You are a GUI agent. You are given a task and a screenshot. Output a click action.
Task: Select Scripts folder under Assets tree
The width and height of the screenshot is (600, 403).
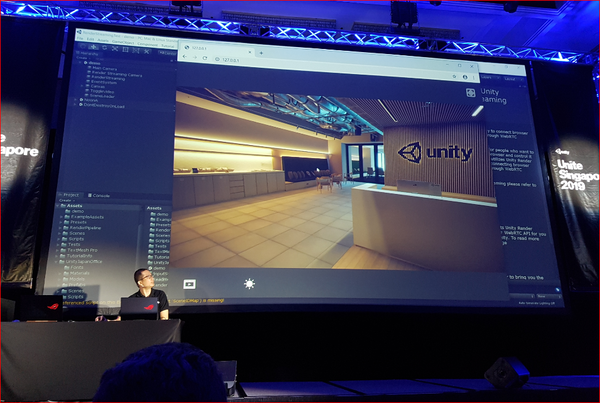pos(73,239)
